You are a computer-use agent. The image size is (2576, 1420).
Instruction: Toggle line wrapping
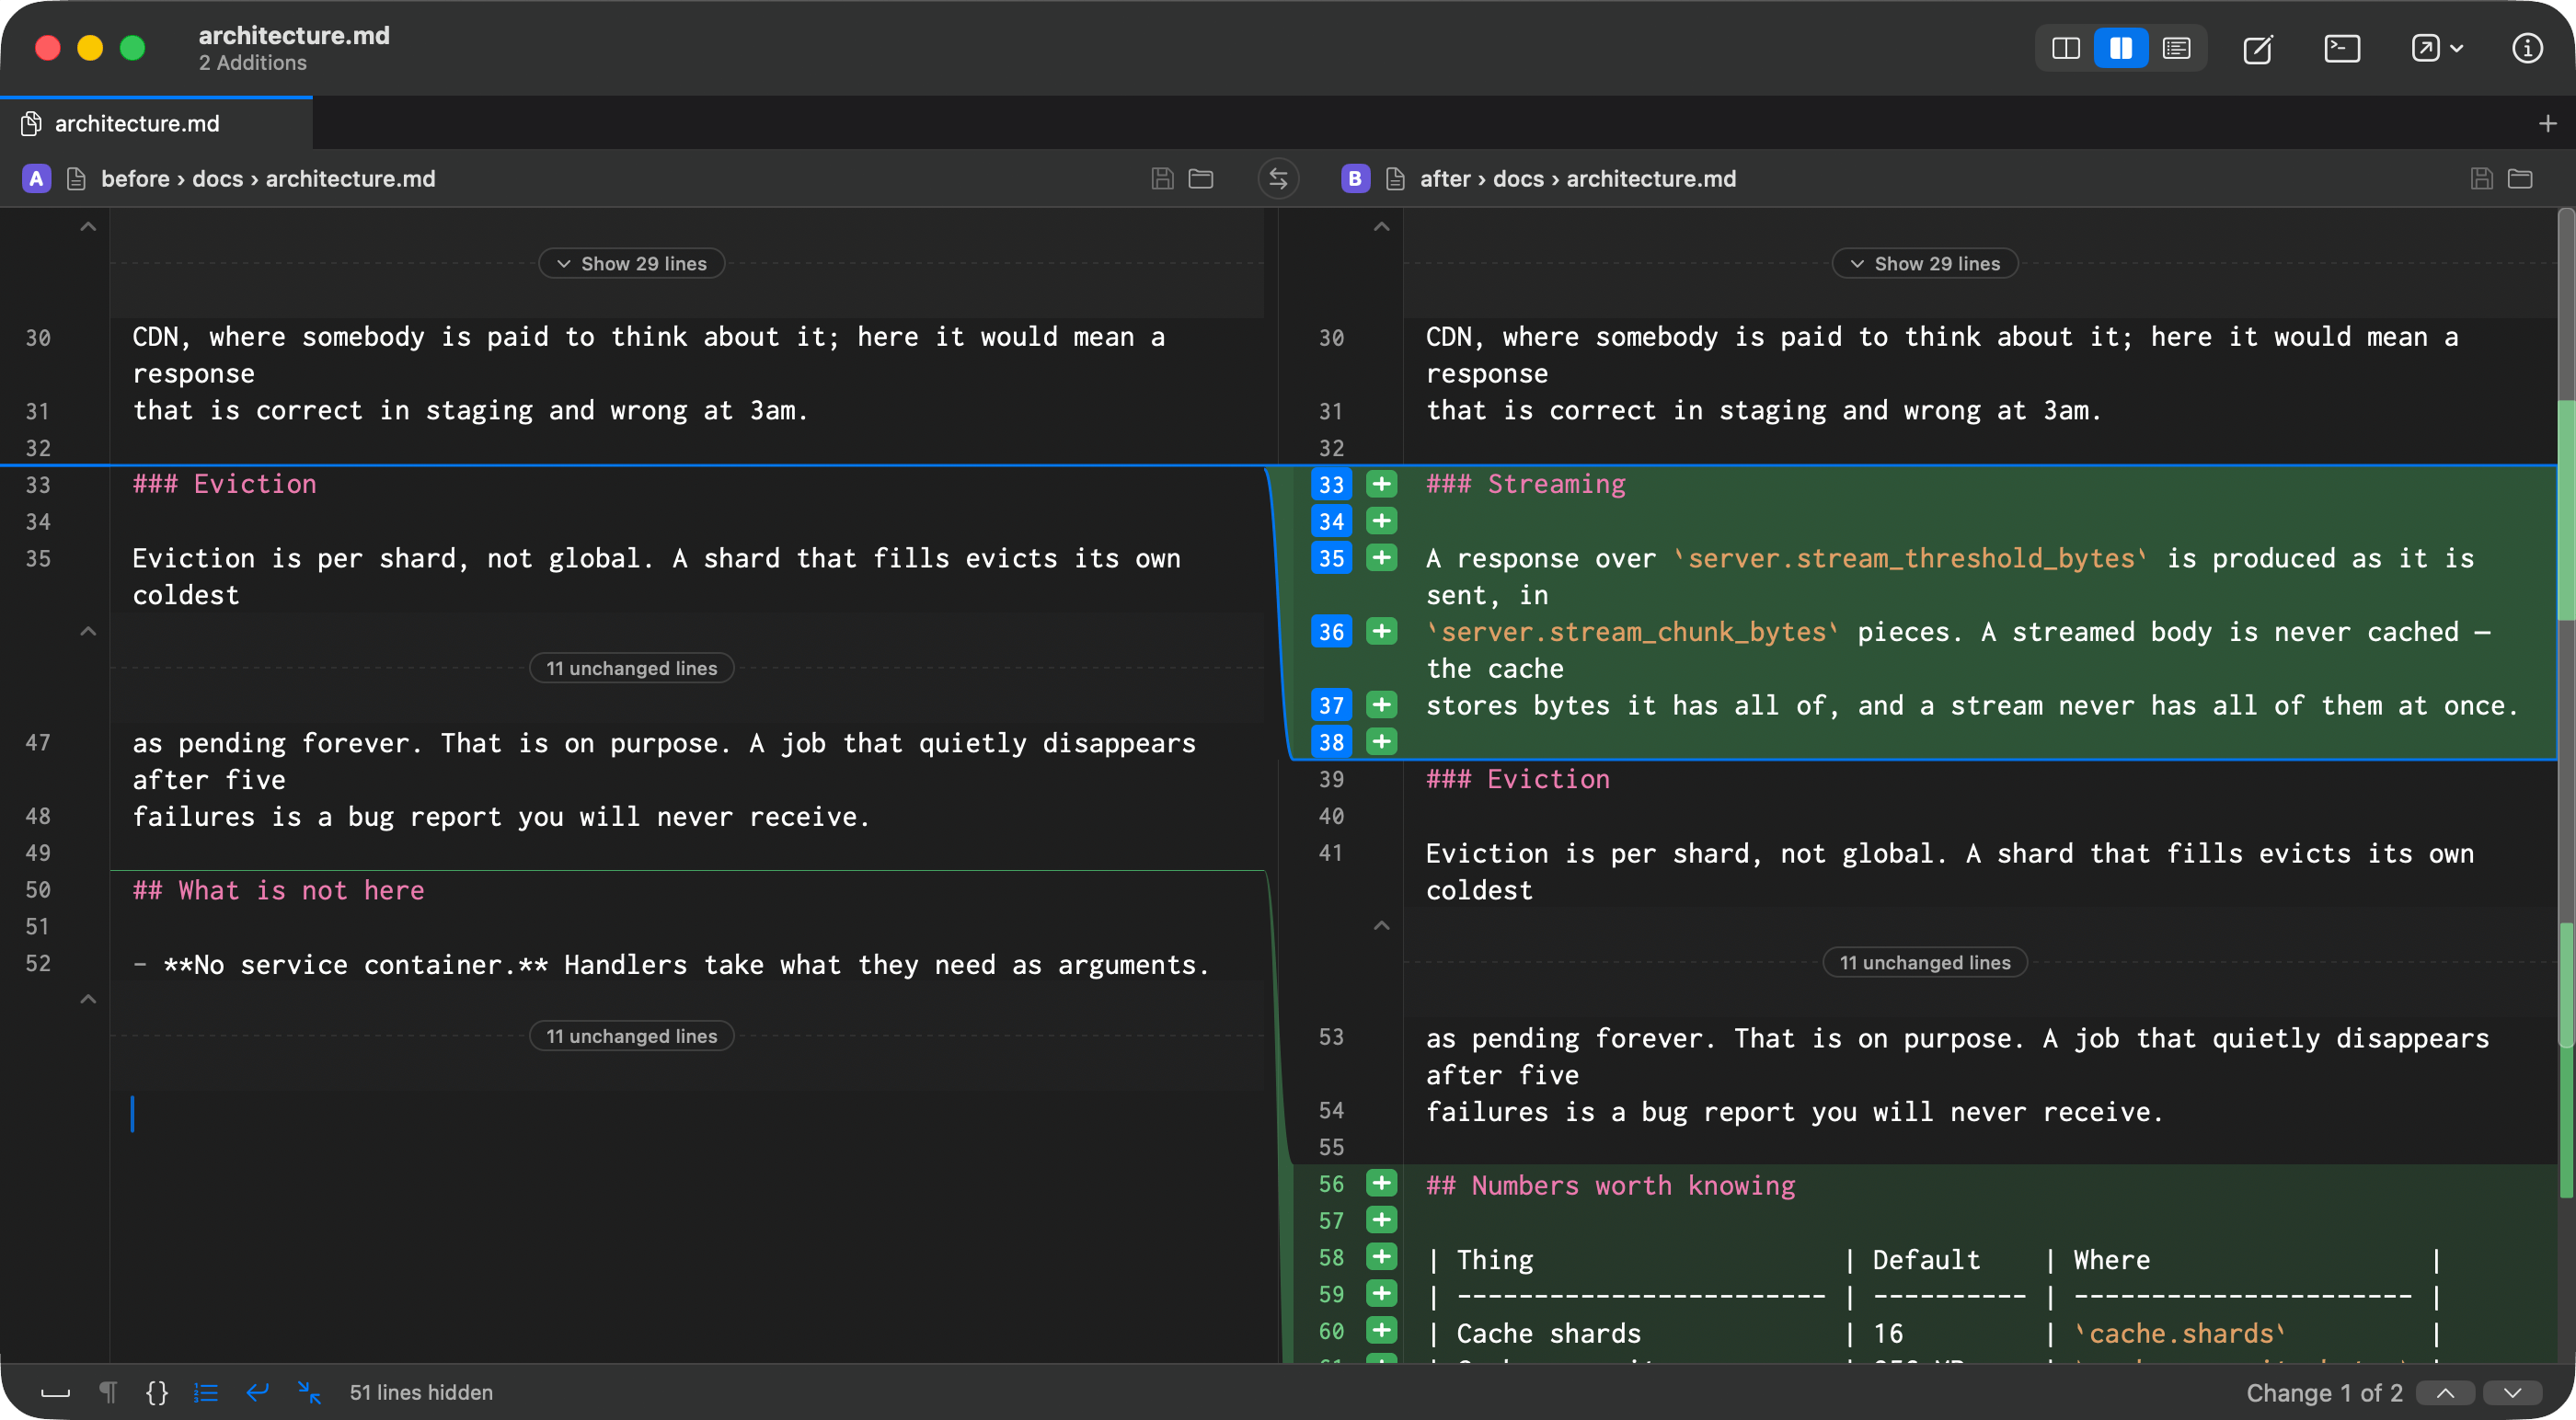click(257, 1393)
